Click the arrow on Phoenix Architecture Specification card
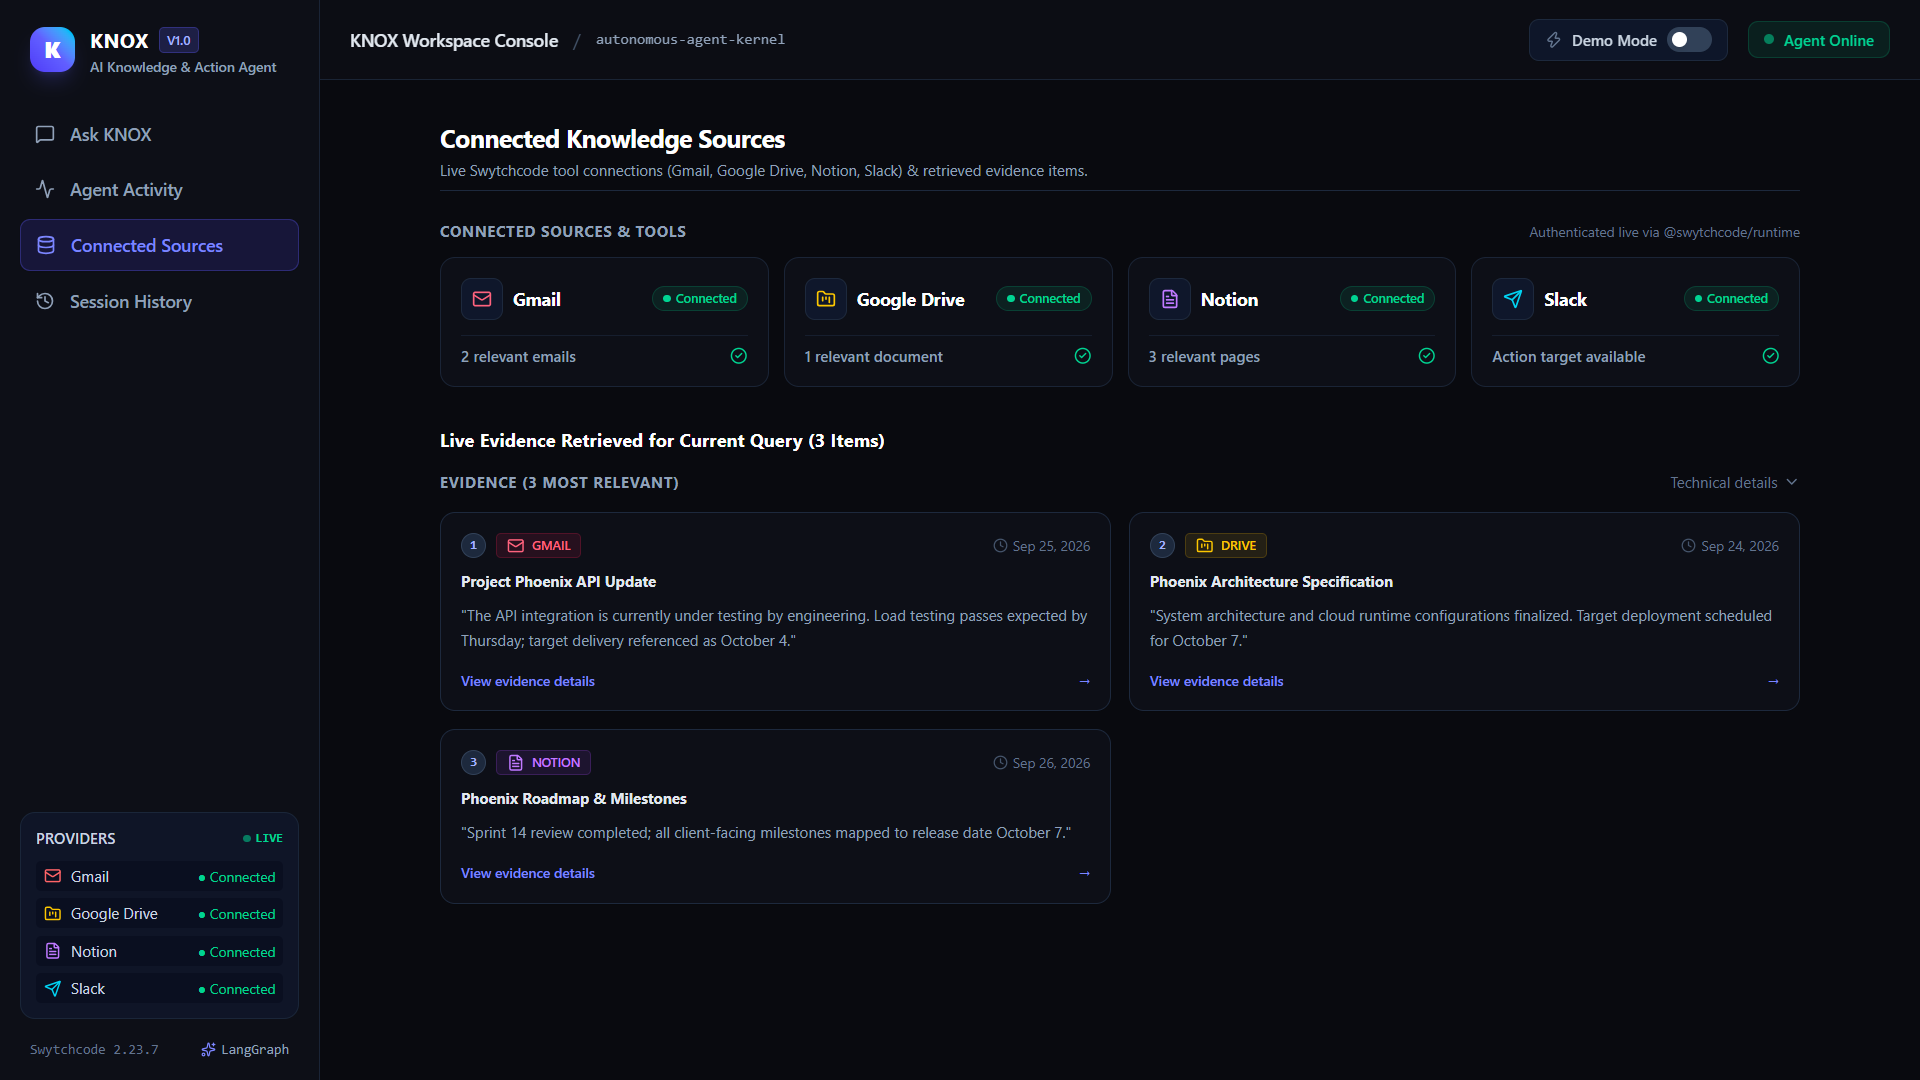The width and height of the screenshot is (1920, 1080). [x=1774, y=681]
